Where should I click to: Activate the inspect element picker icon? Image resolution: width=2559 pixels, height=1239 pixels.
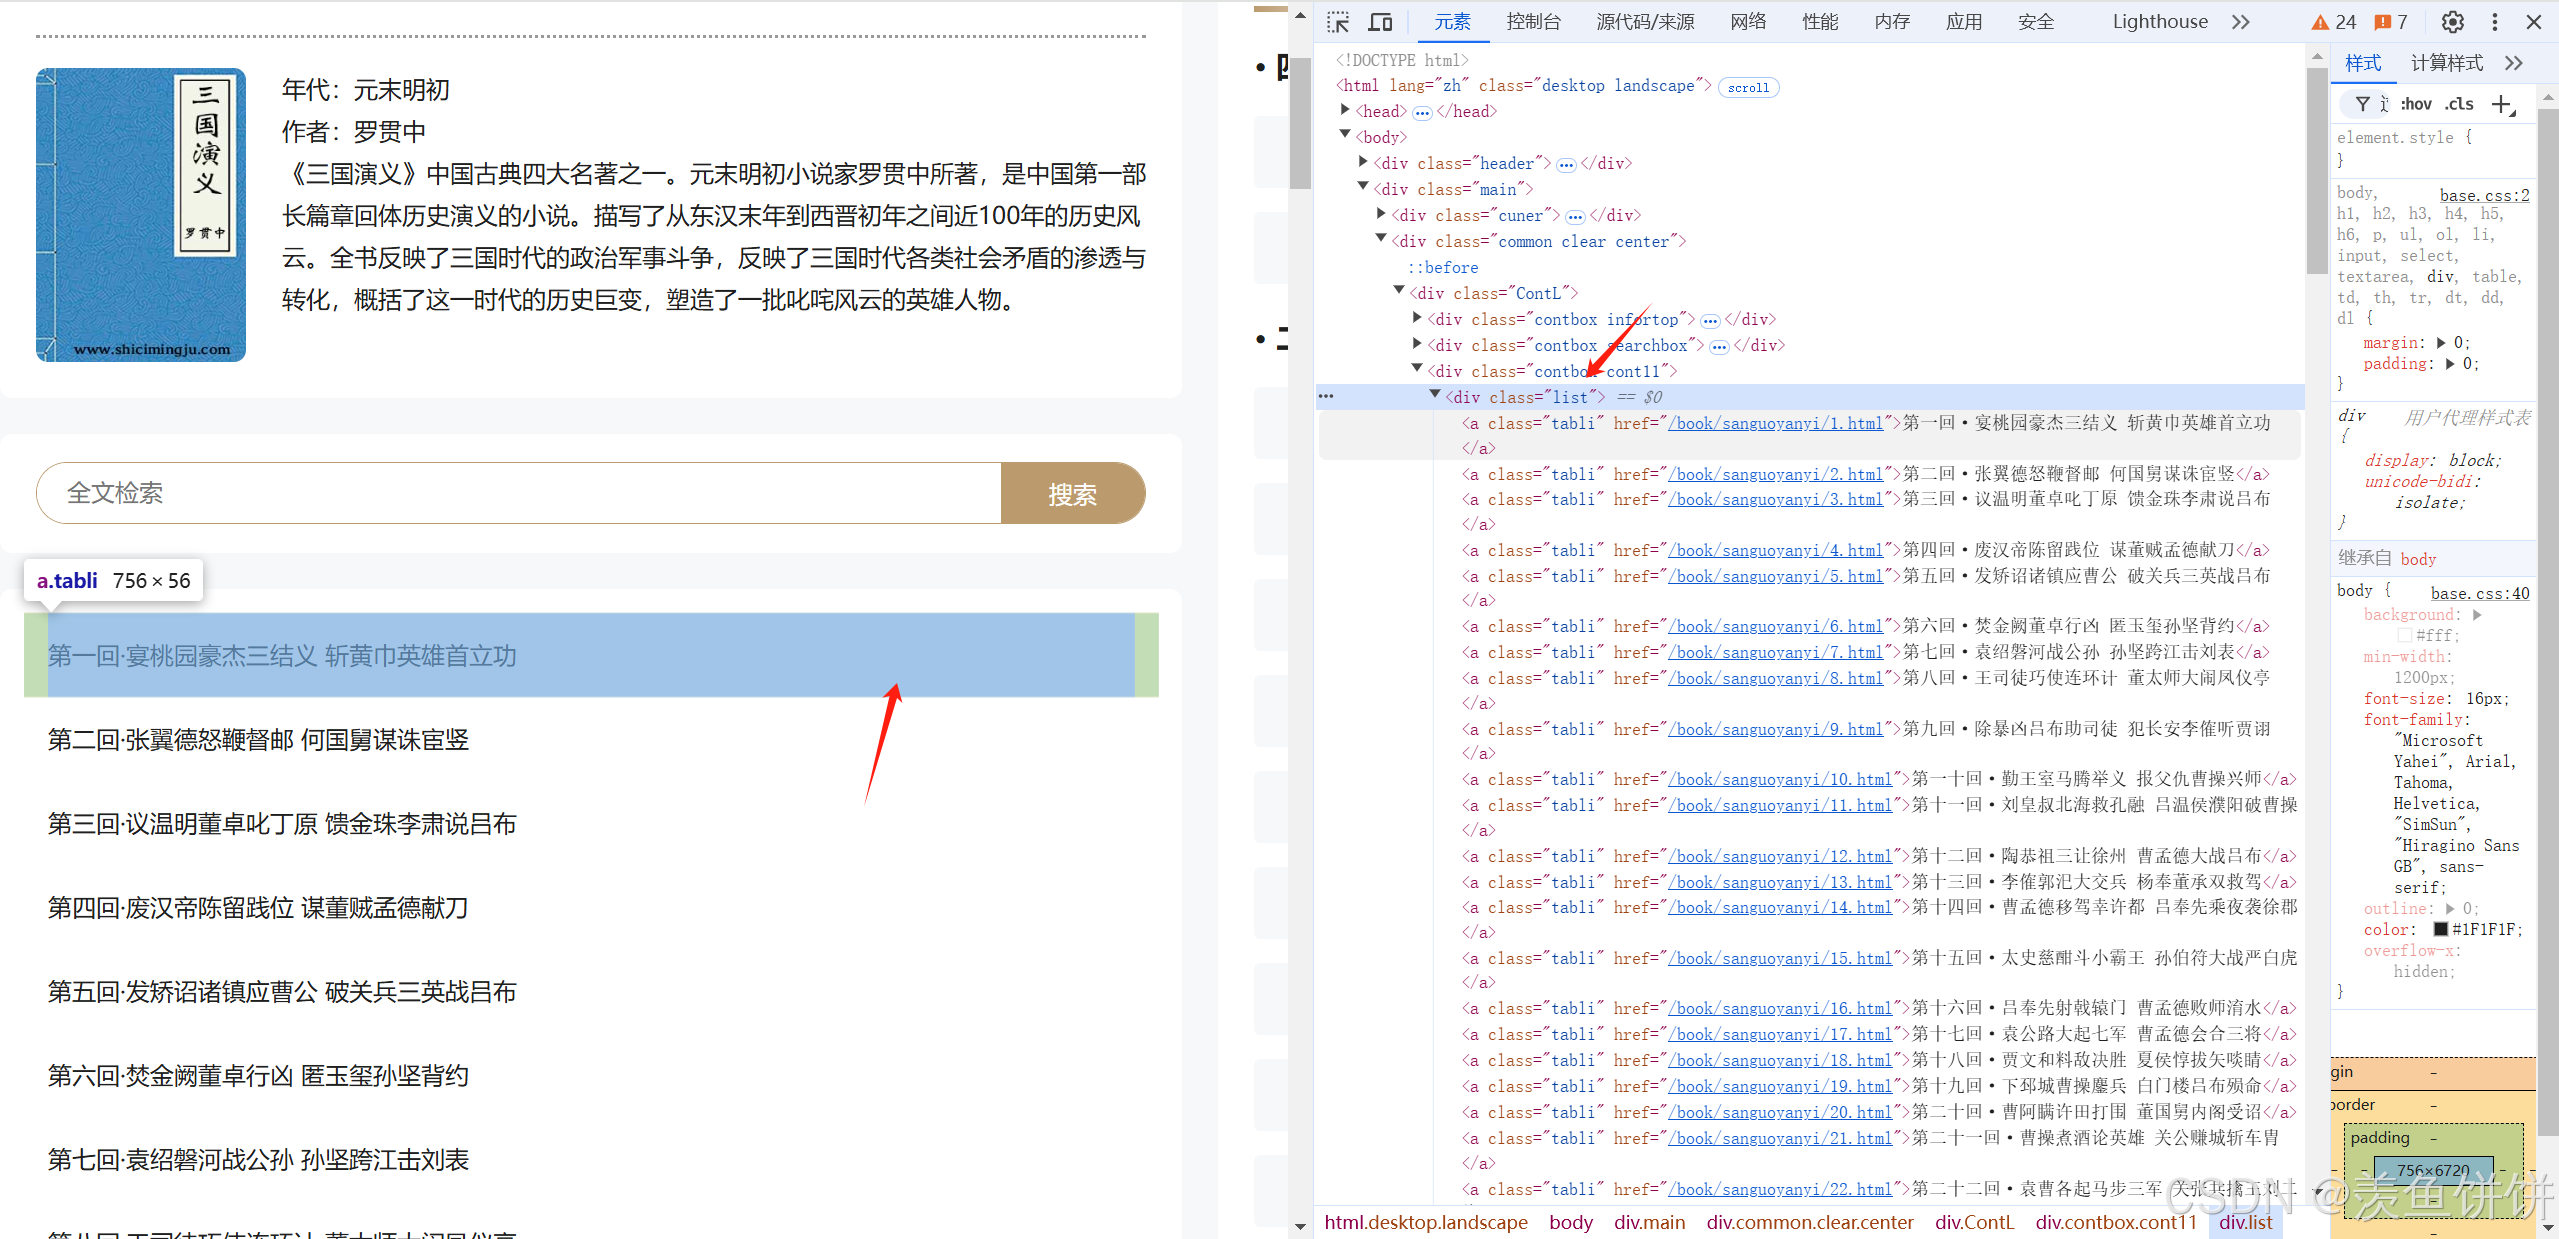(x=1338, y=22)
